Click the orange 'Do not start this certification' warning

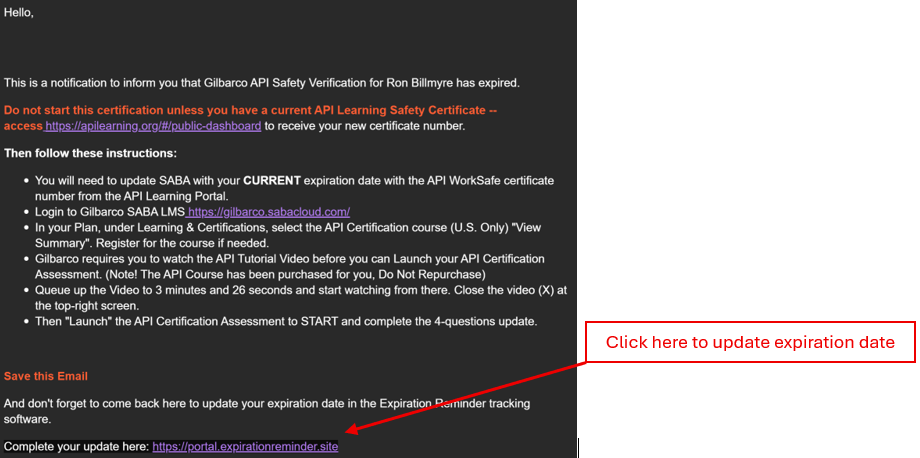[251, 118]
